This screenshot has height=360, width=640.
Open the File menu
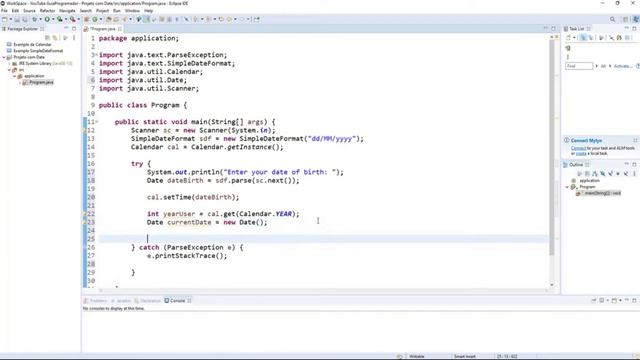coord(4,11)
